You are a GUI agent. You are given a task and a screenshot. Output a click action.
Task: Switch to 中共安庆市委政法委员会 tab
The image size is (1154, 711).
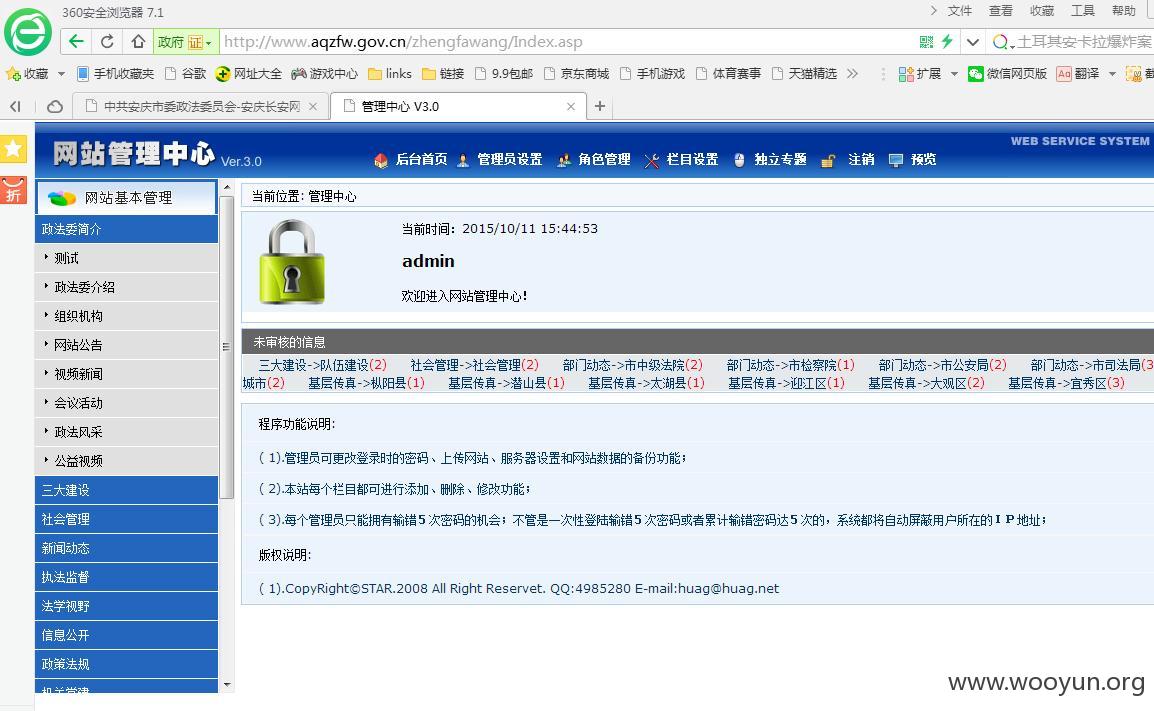pos(199,107)
